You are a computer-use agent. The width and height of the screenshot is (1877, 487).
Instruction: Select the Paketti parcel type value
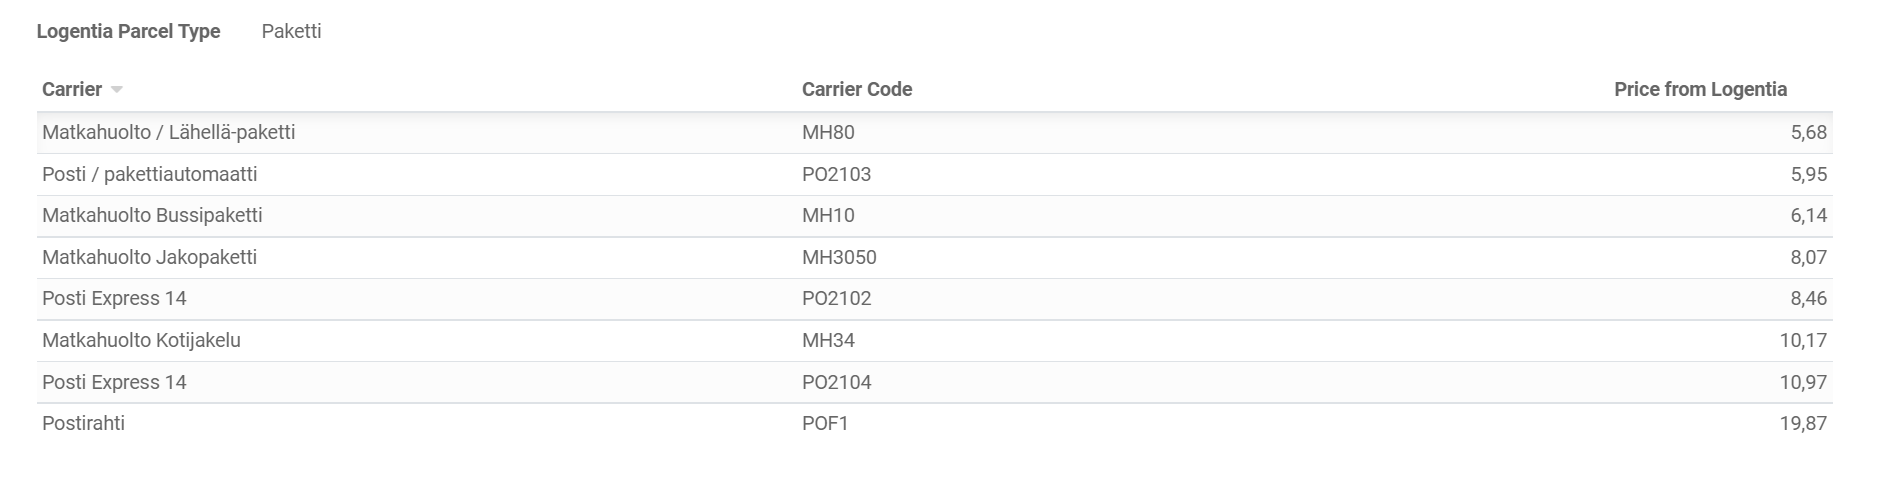[291, 31]
